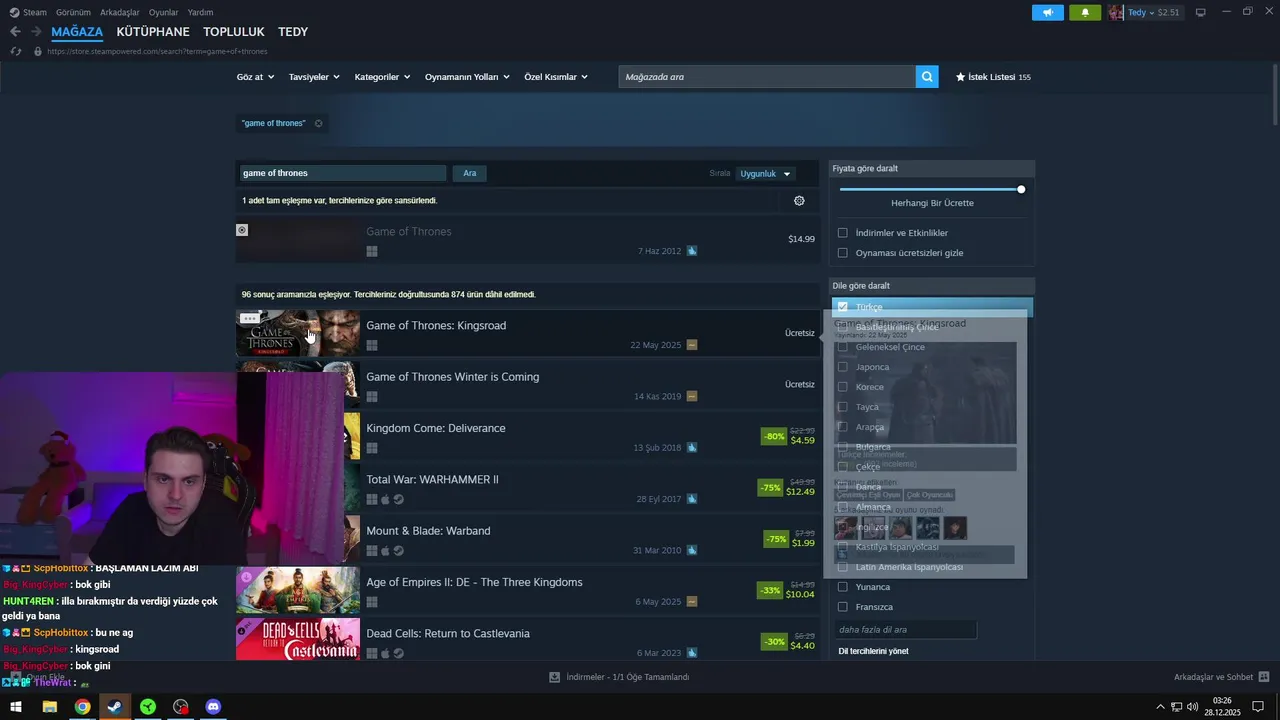Open File Explorer from the taskbar

click(x=49, y=707)
